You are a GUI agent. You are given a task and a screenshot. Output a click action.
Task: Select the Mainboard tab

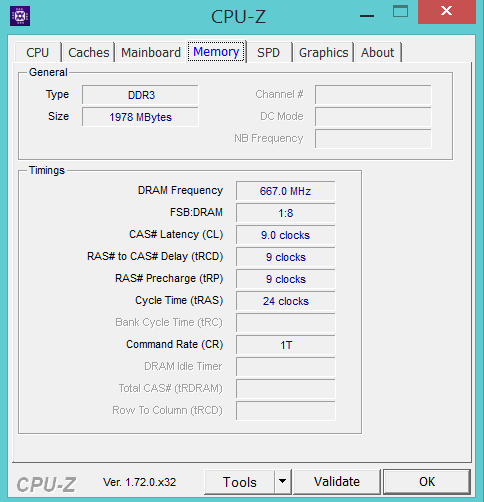[151, 52]
